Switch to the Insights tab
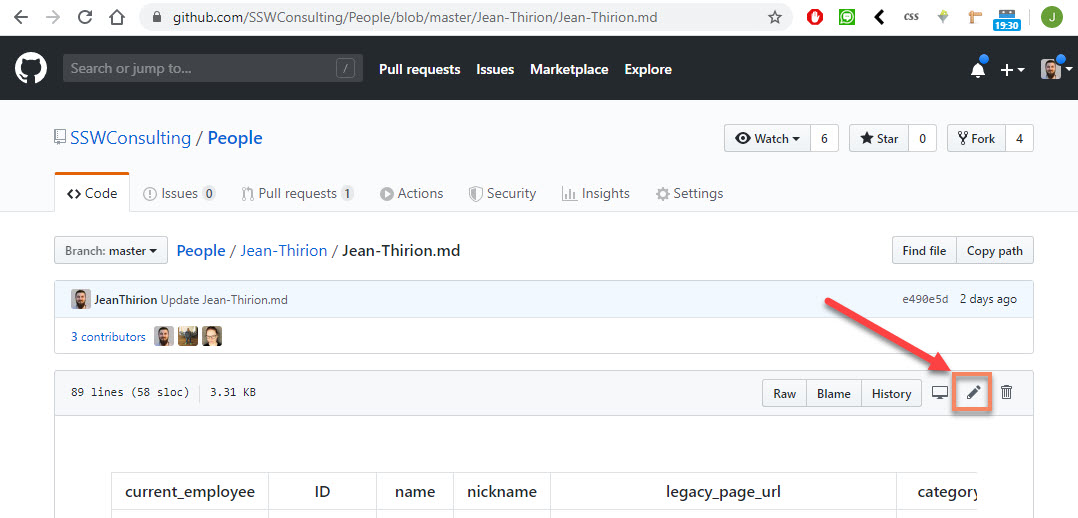Viewport: 1078px width, 518px height. (595, 193)
